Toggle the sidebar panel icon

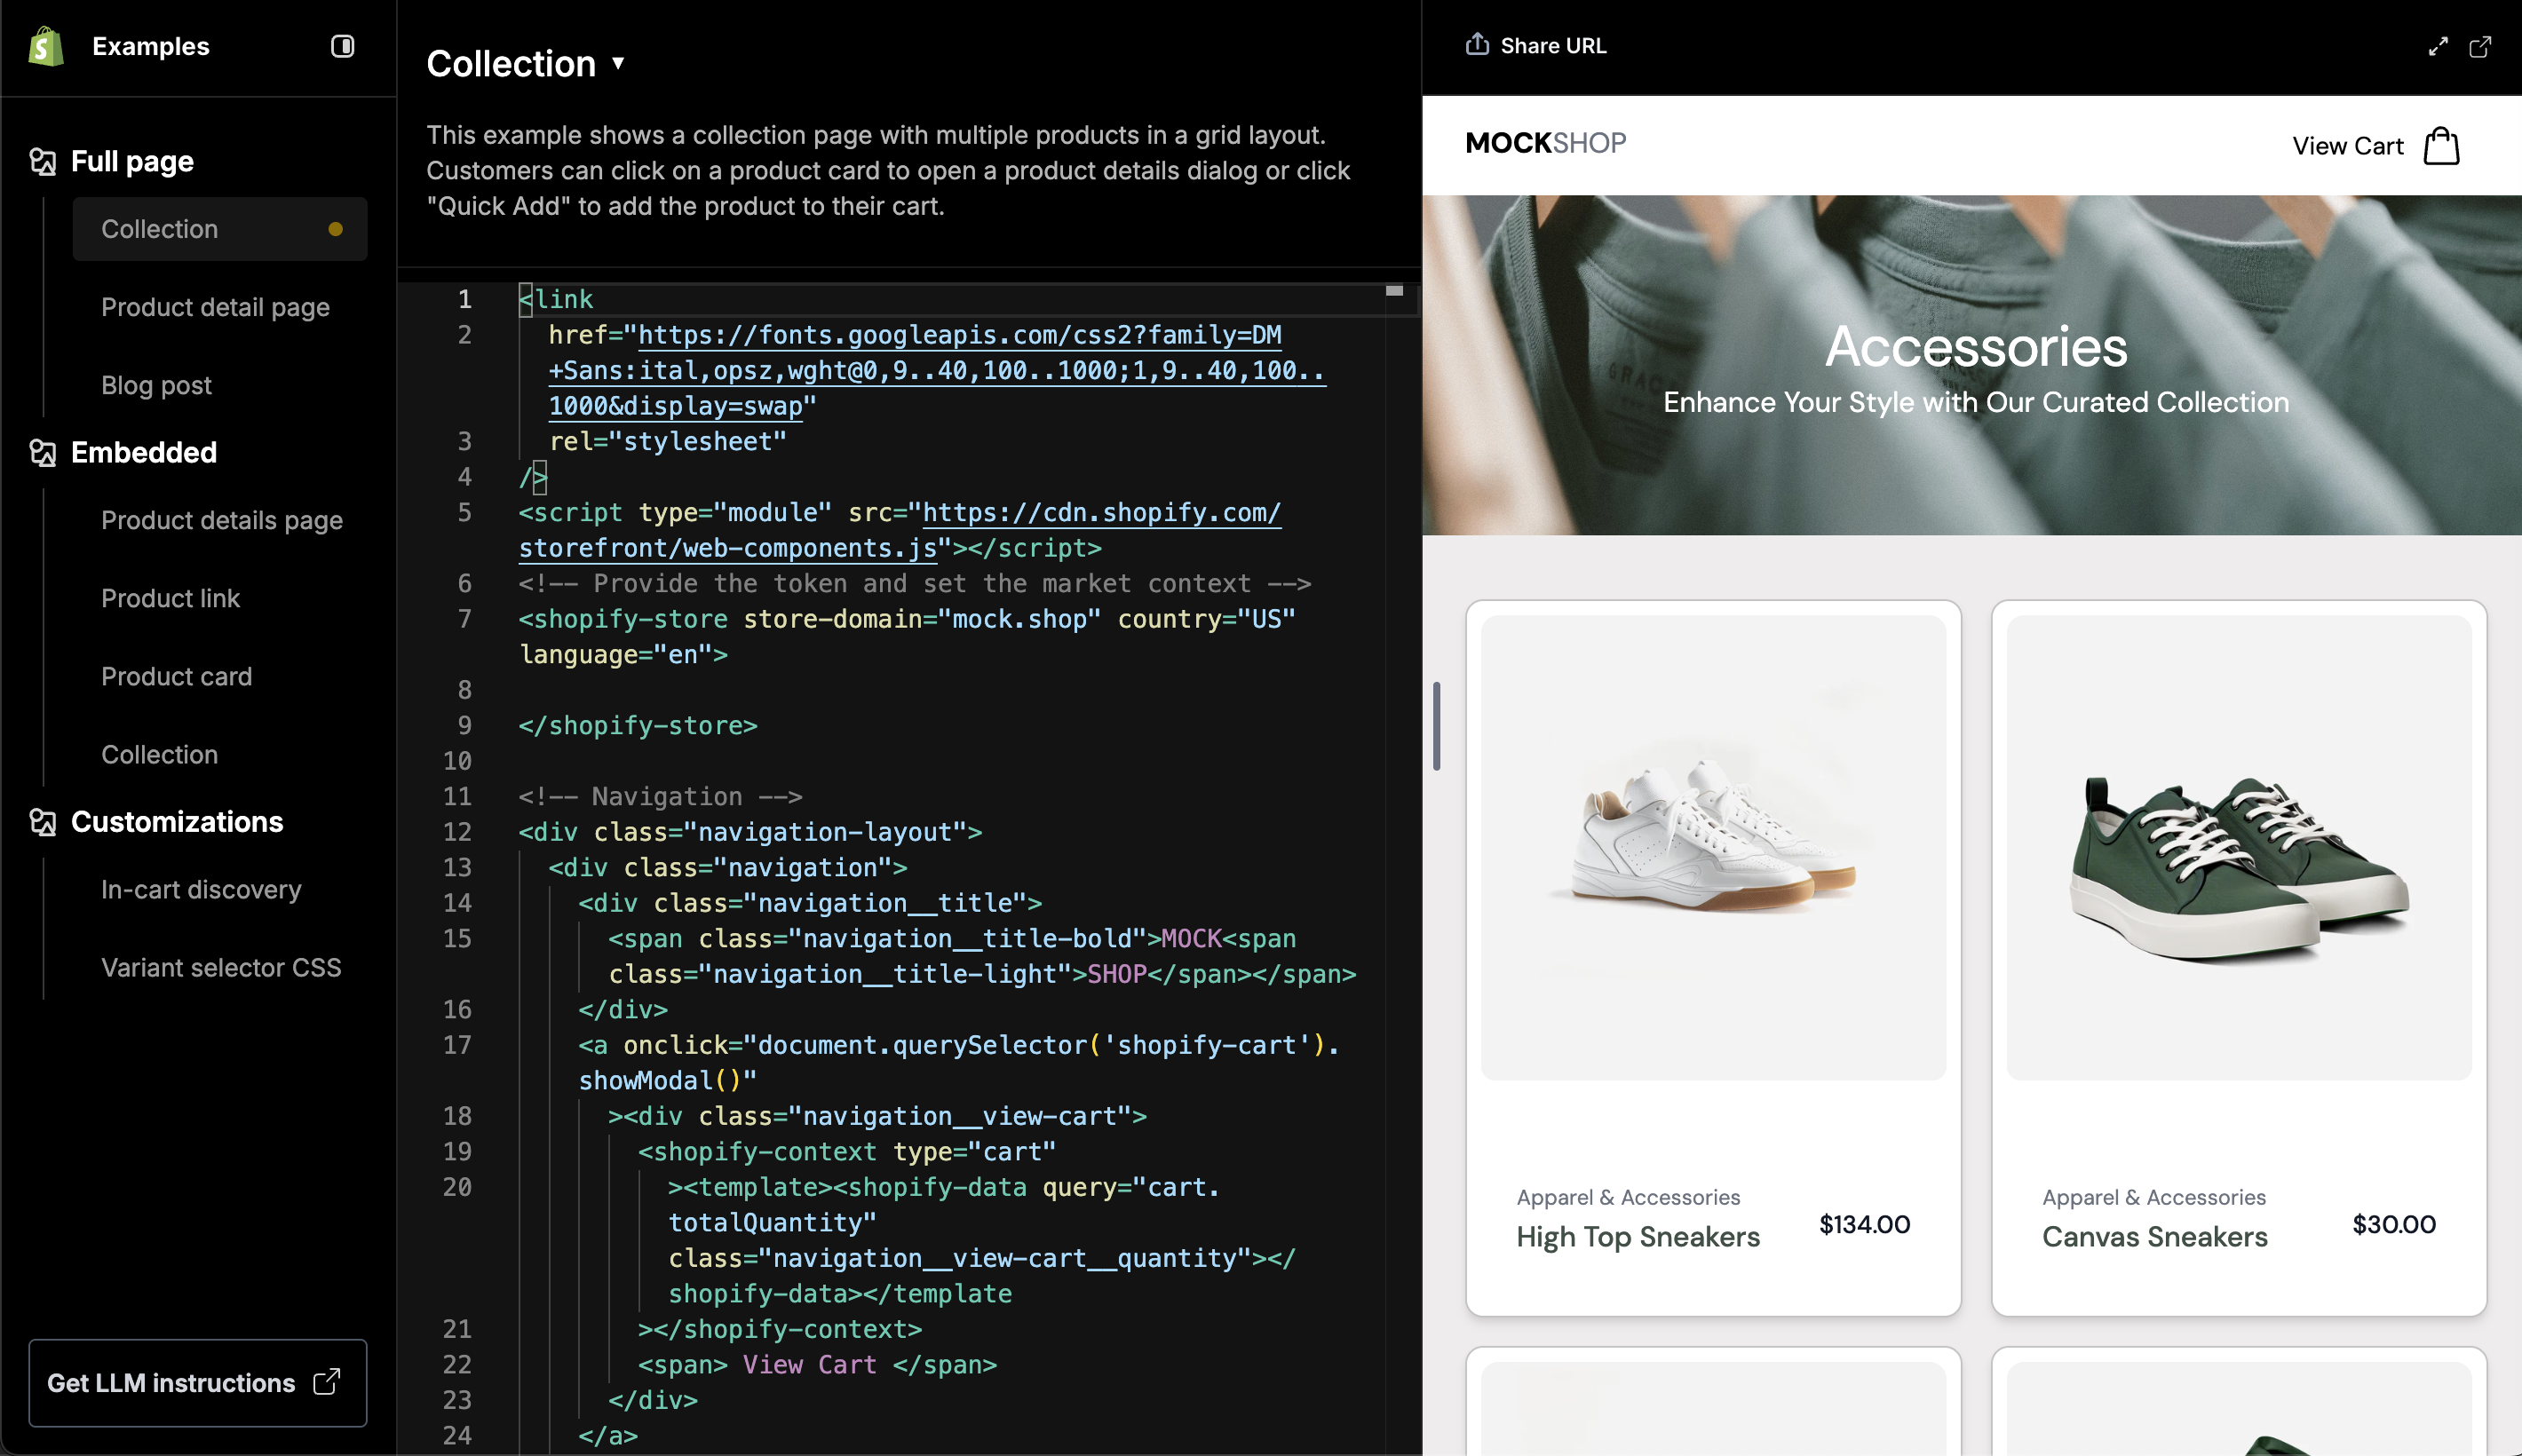point(342,46)
